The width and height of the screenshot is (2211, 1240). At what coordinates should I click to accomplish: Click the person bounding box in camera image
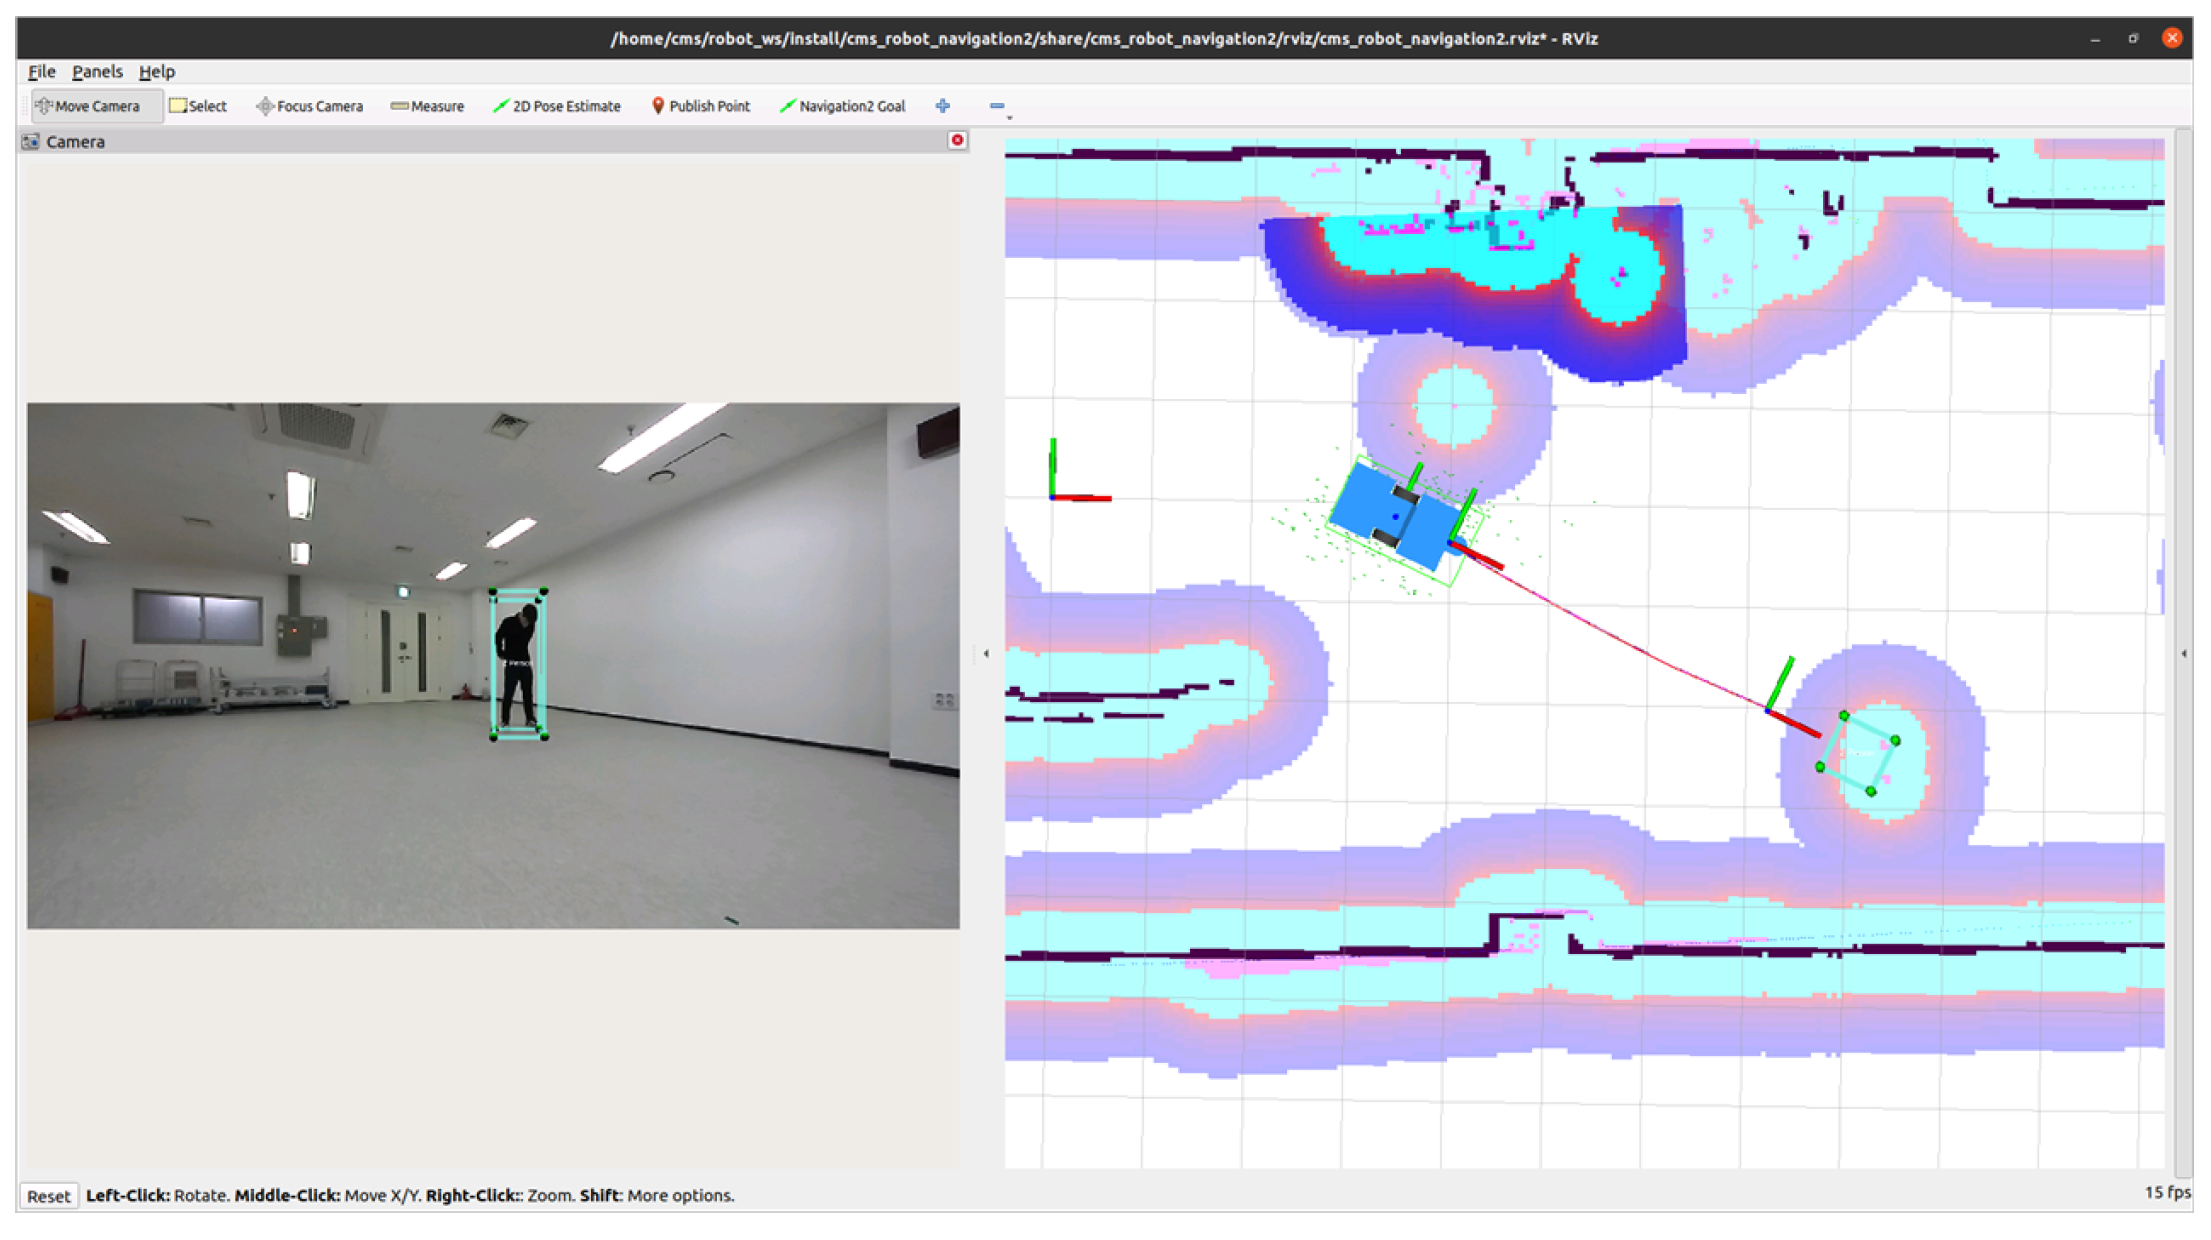click(518, 664)
